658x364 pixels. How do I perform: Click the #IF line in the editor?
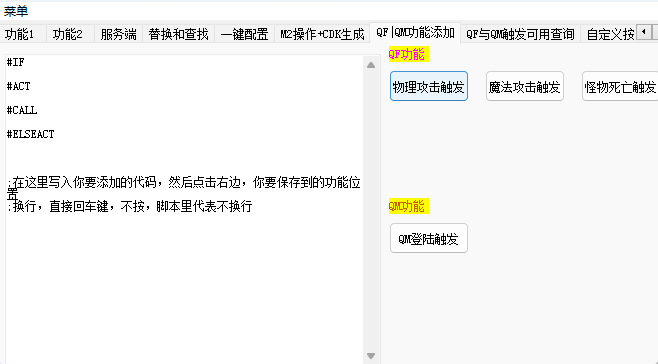click(x=16, y=63)
